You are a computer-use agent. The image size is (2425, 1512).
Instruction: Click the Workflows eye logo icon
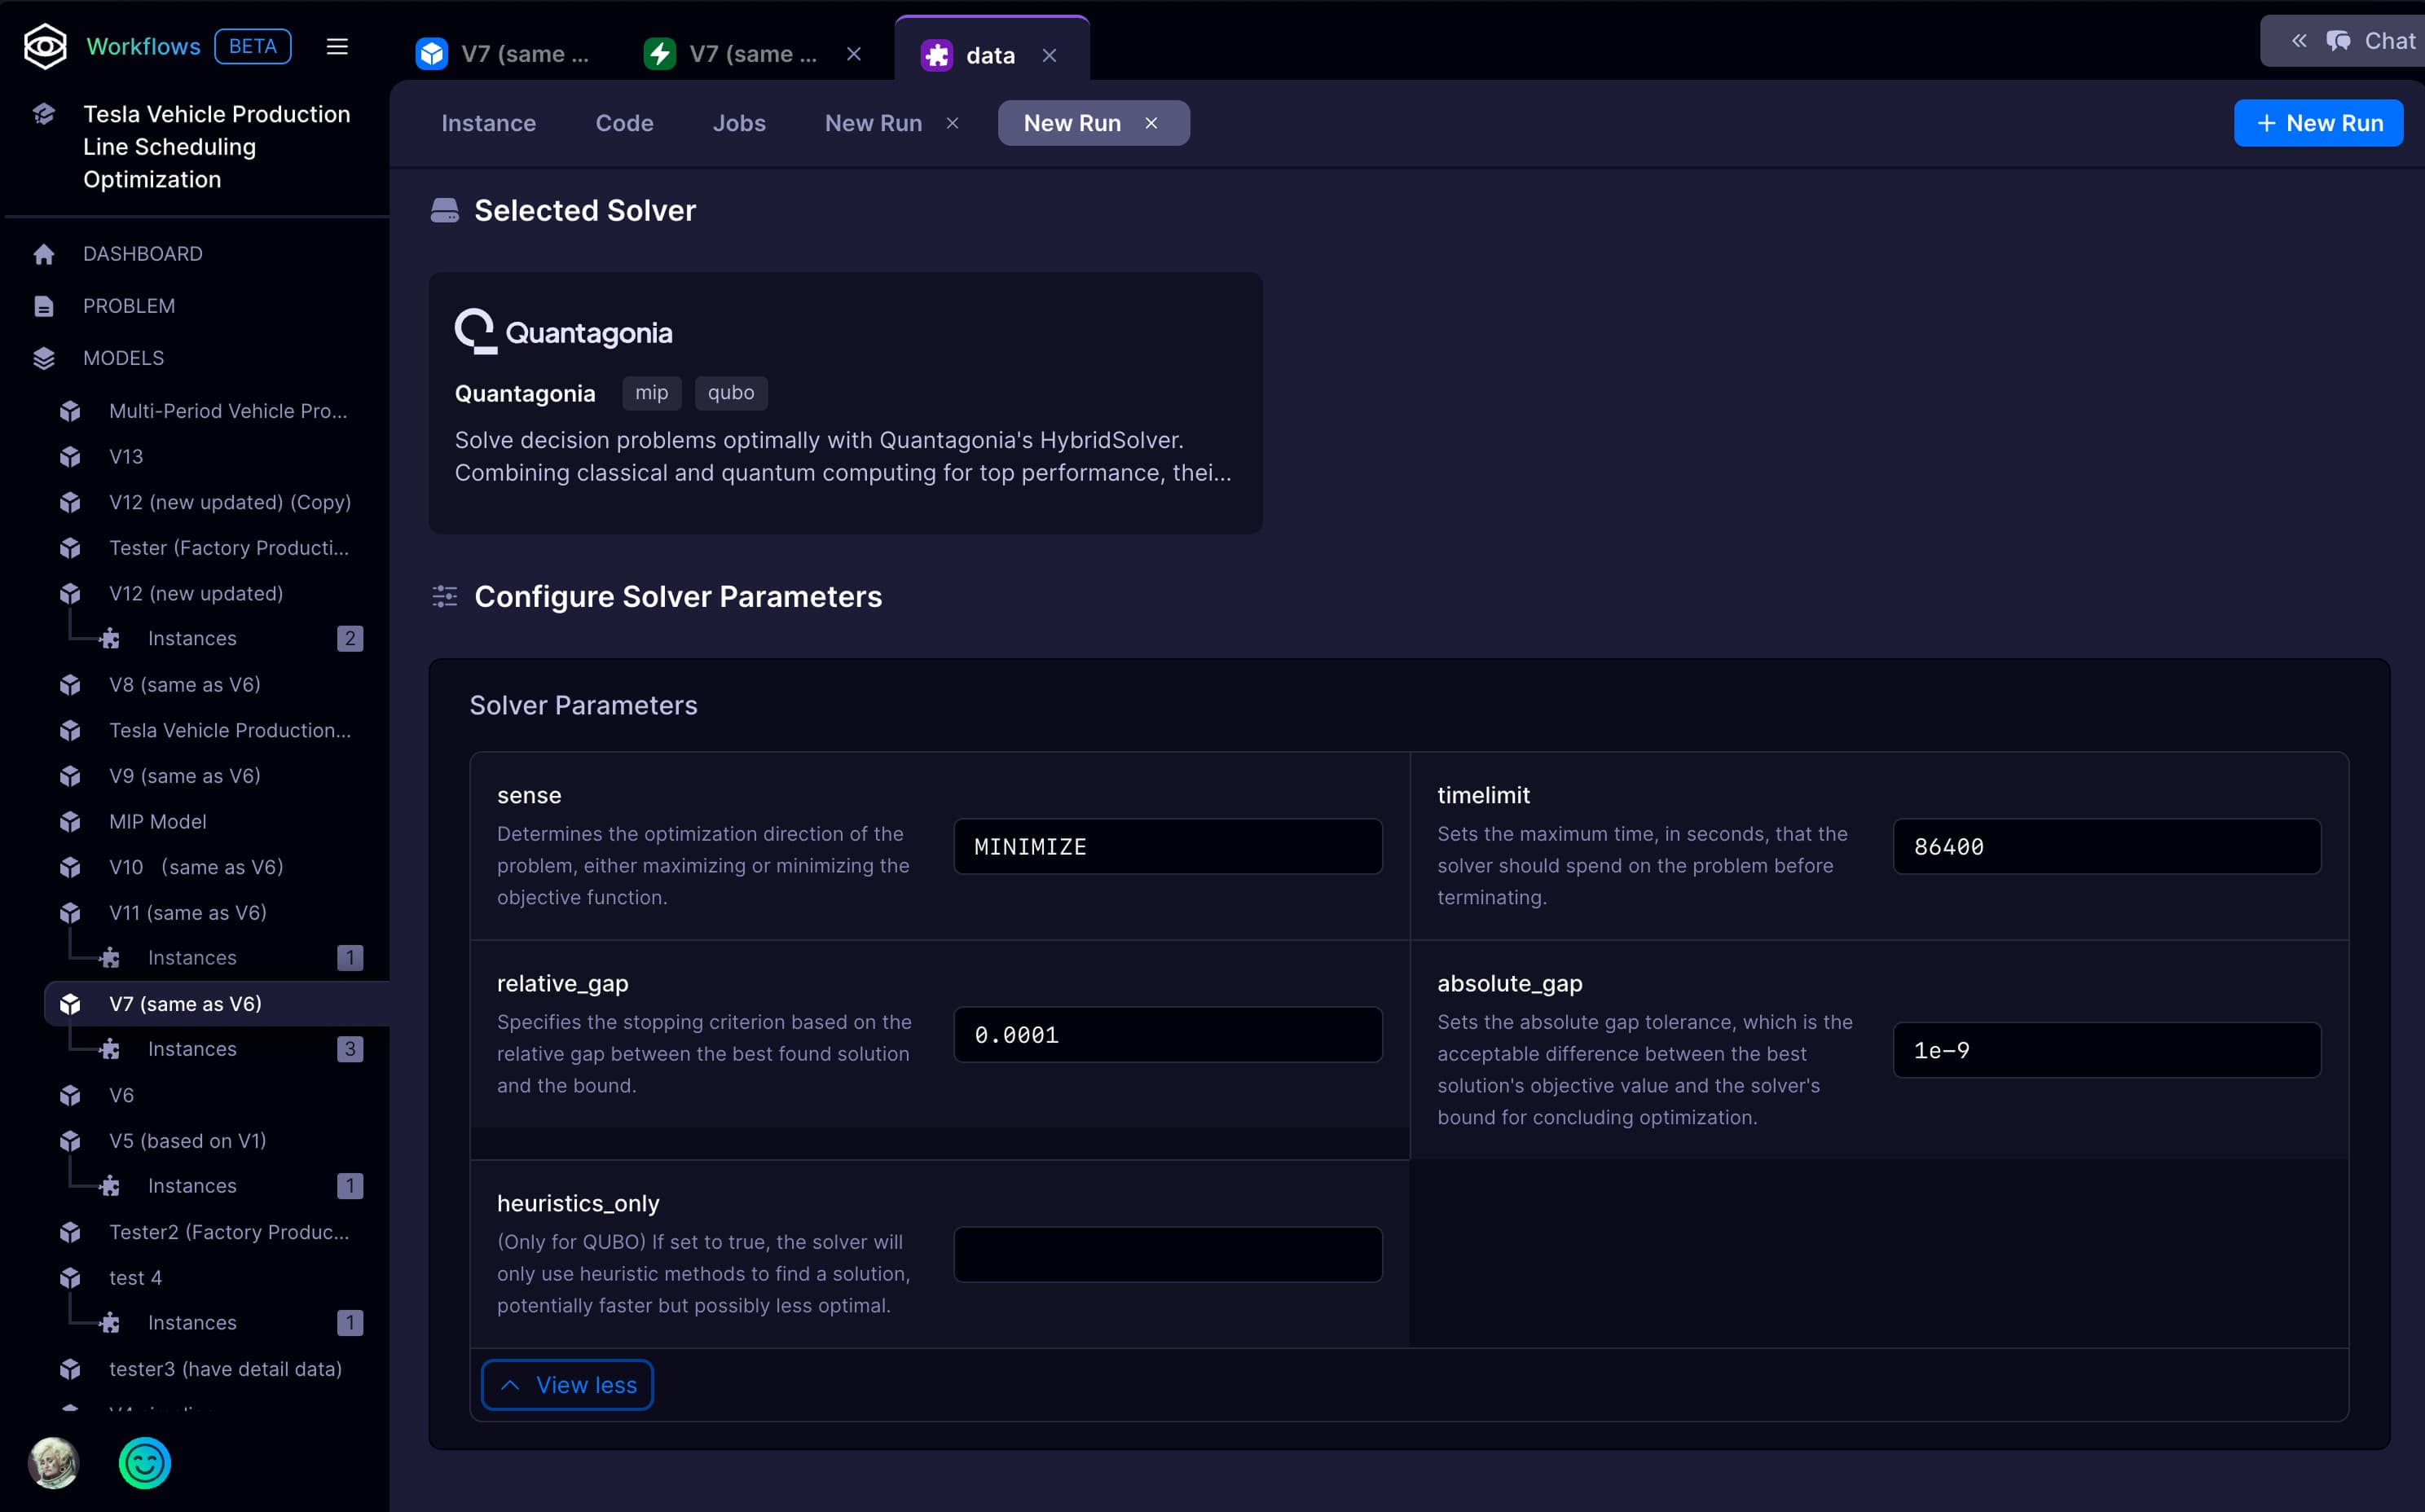click(x=45, y=46)
